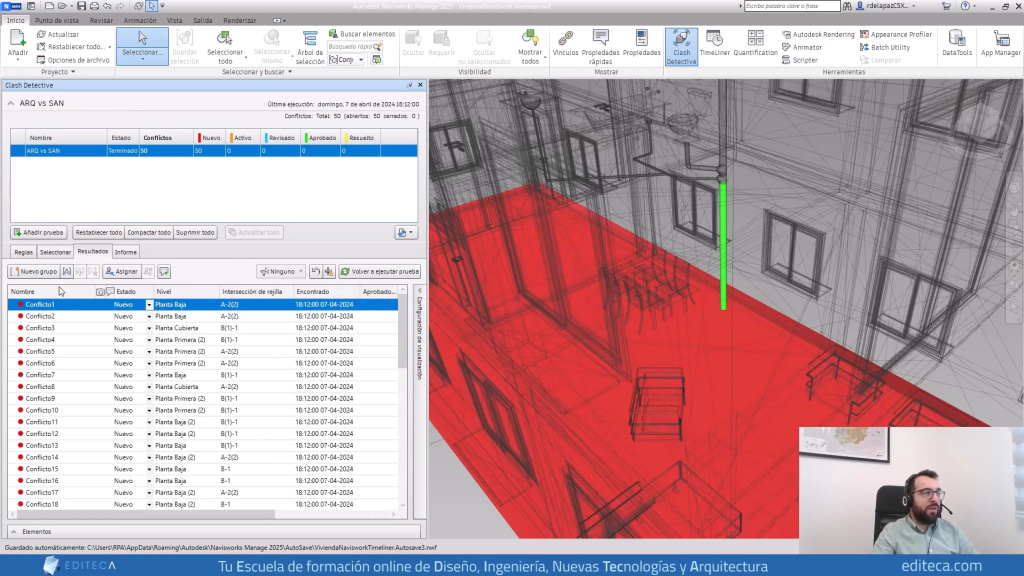Click Mostrar todos in Visibilidad

(530, 47)
